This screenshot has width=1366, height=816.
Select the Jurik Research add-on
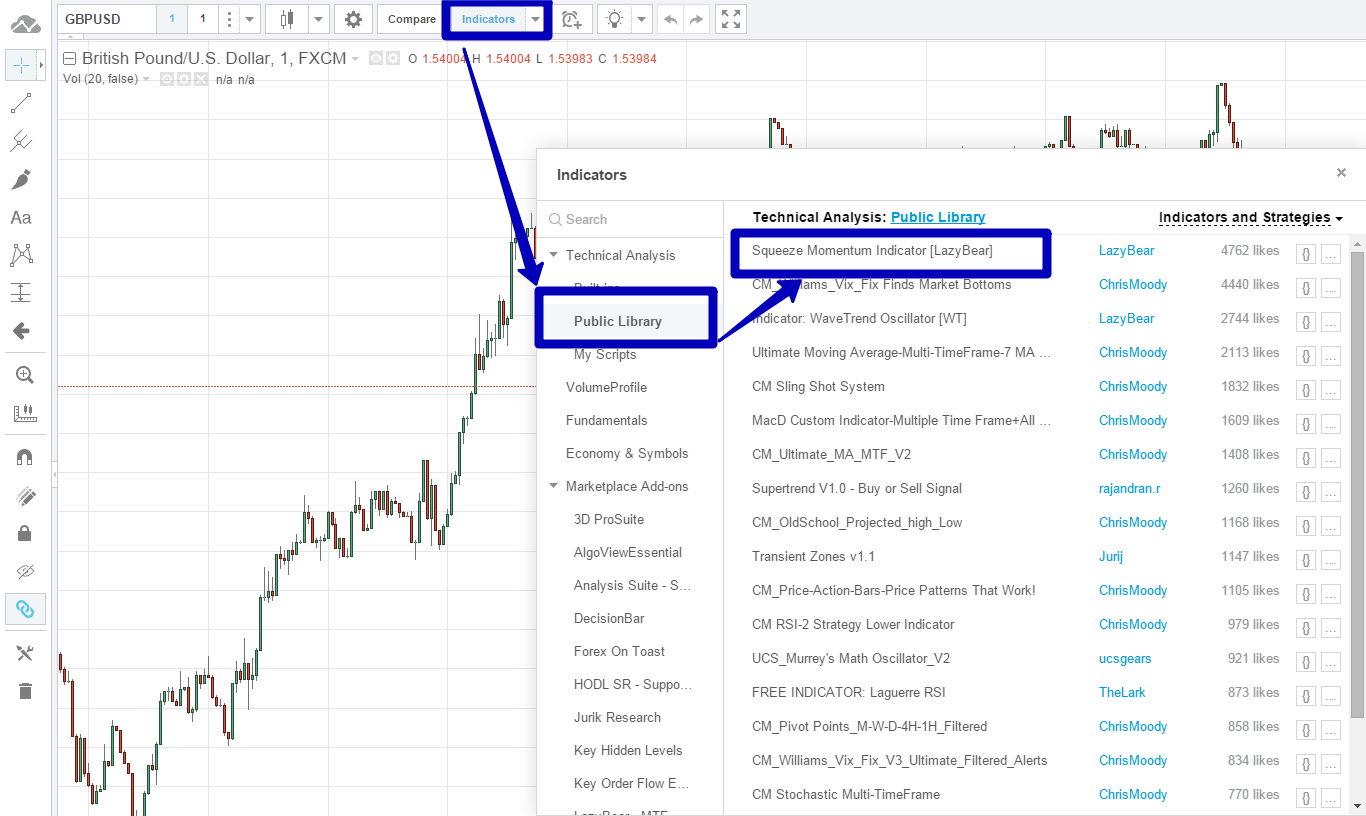[x=617, y=717]
